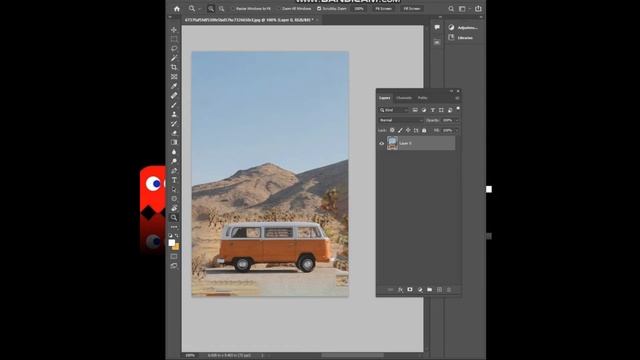Select the Crop tool
Image resolution: width=640 pixels, height=360 pixels.
(x=174, y=67)
